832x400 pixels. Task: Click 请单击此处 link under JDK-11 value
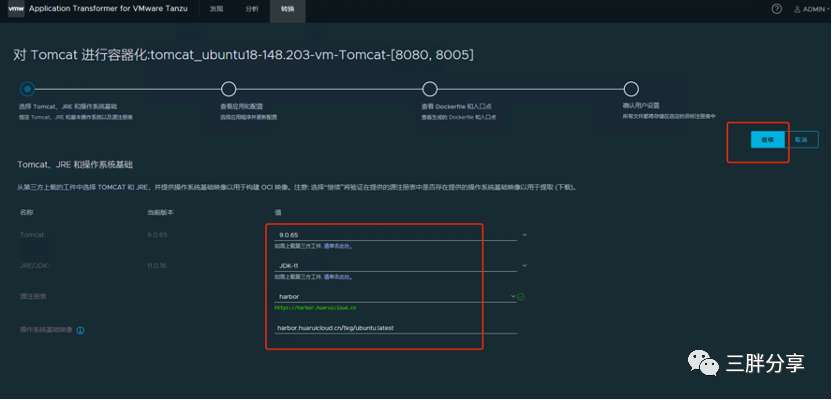(x=338, y=277)
